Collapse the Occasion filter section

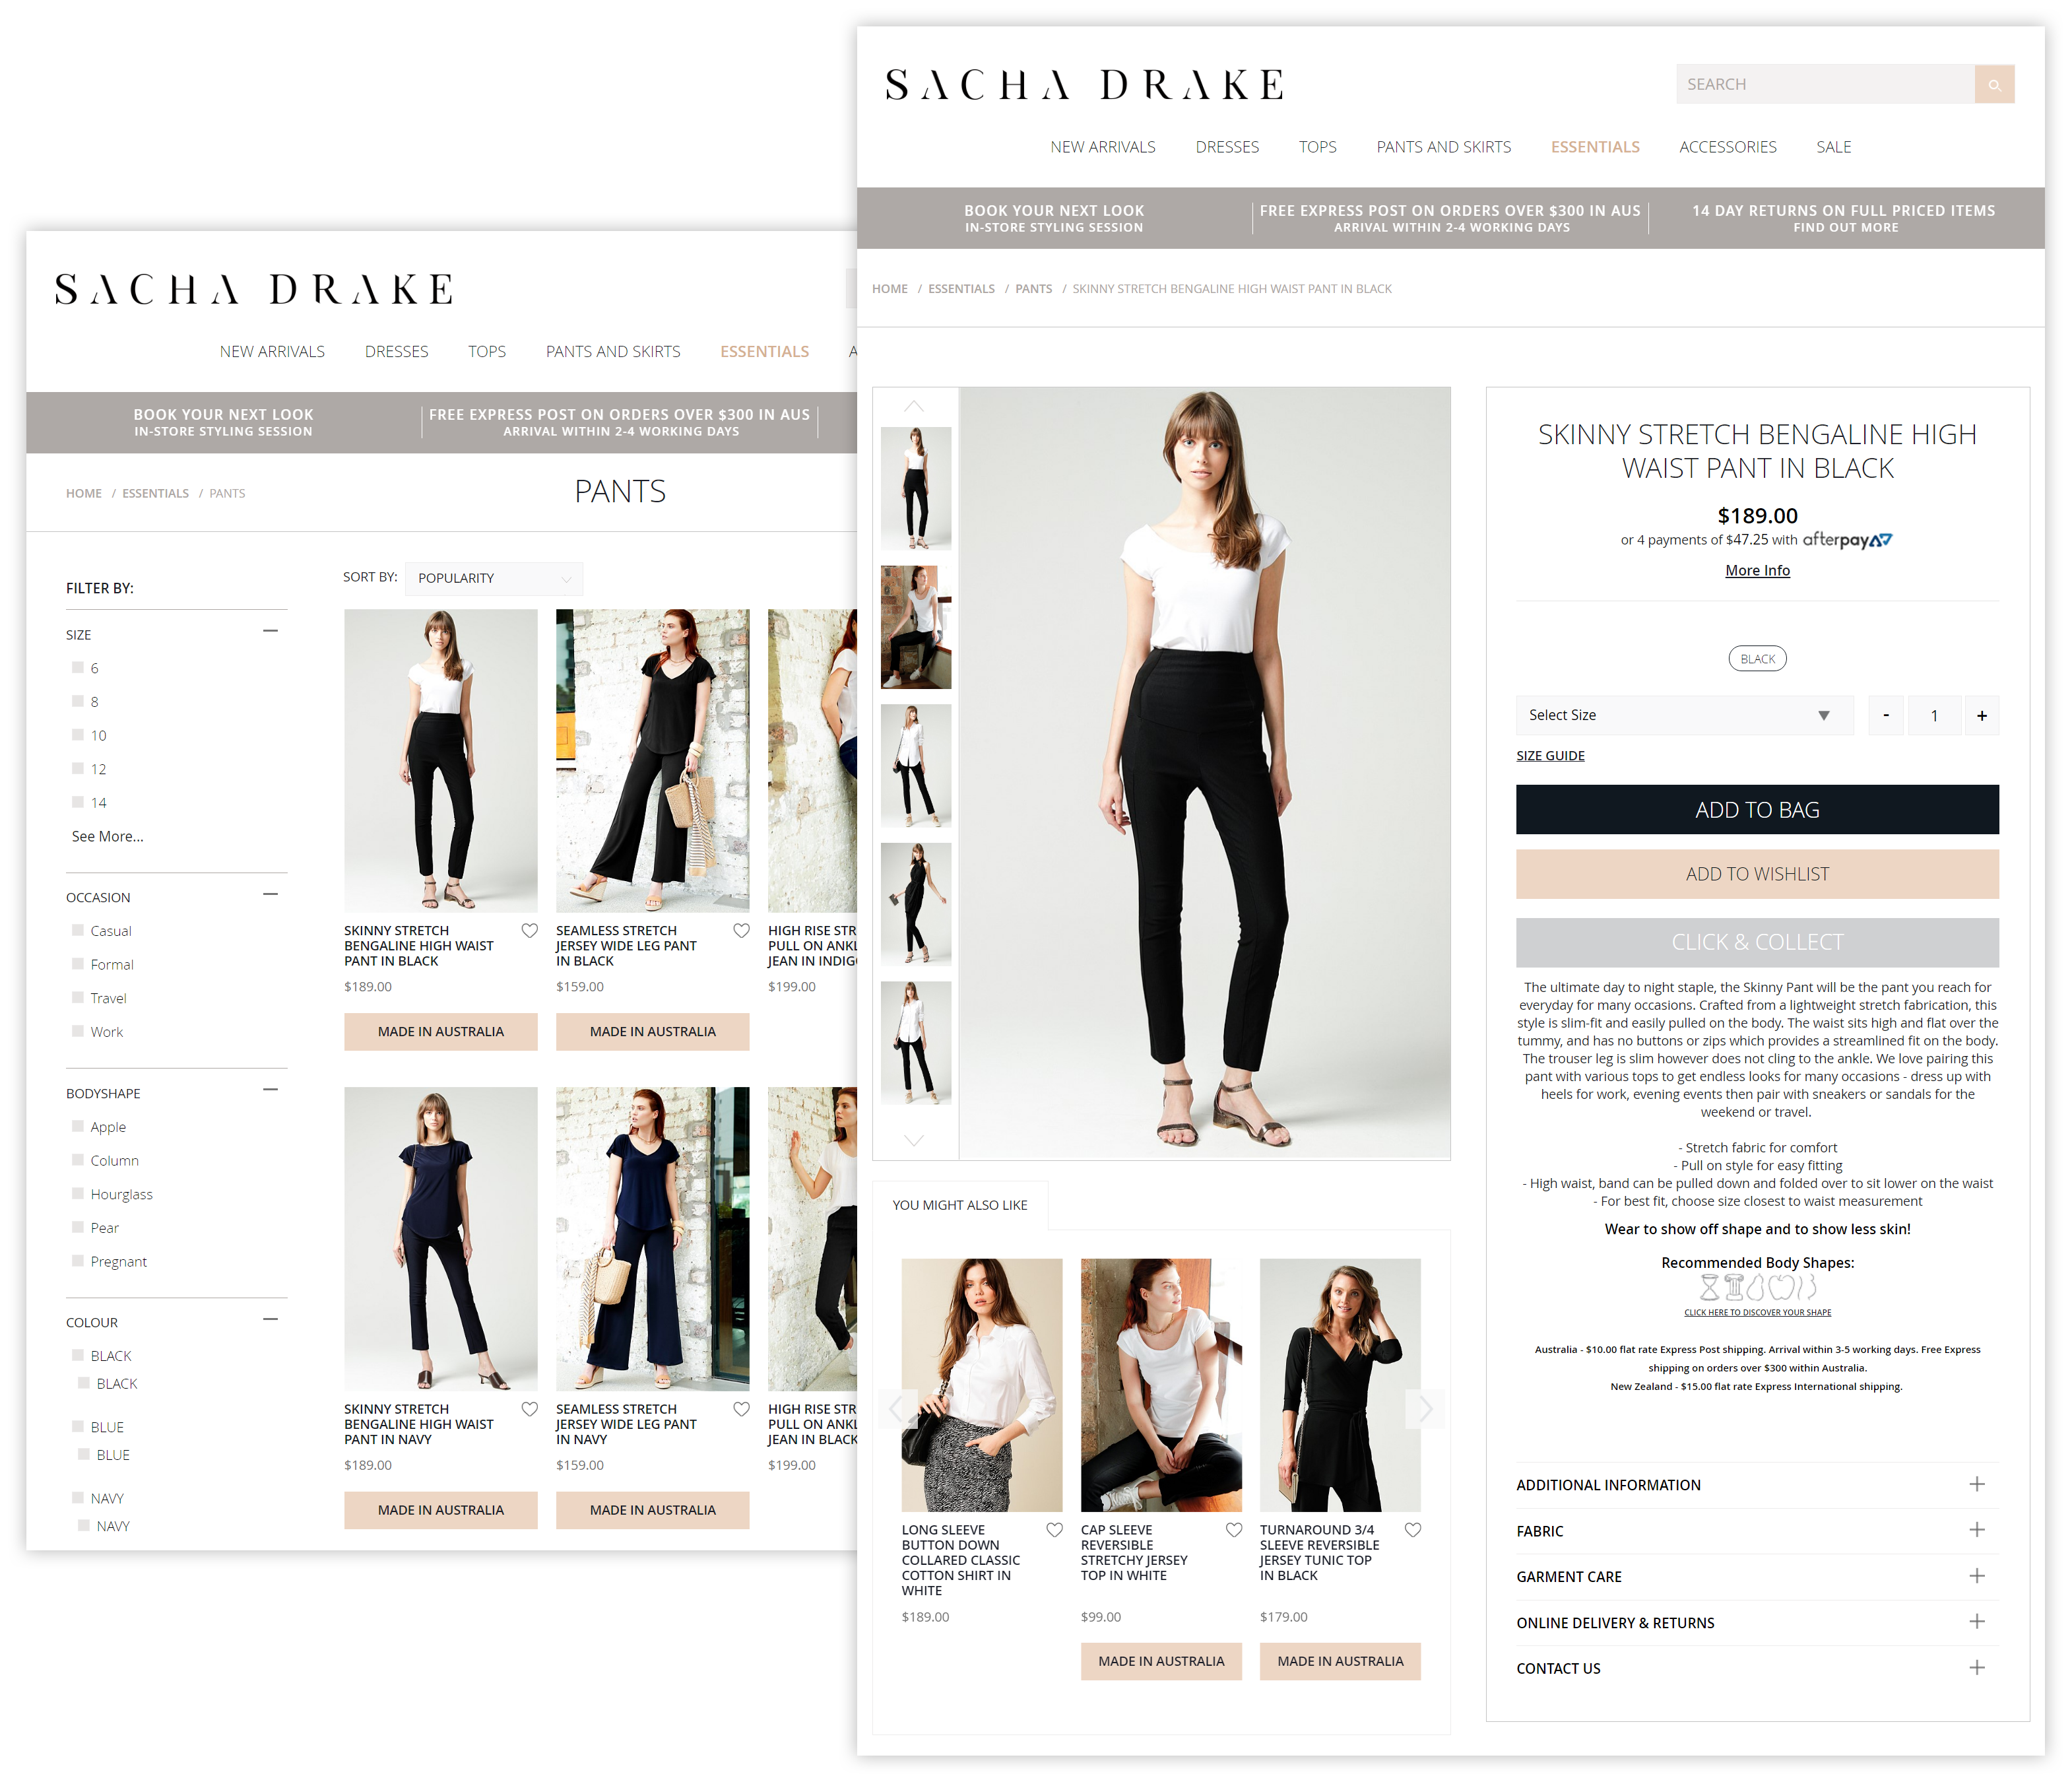coord(270,895)
